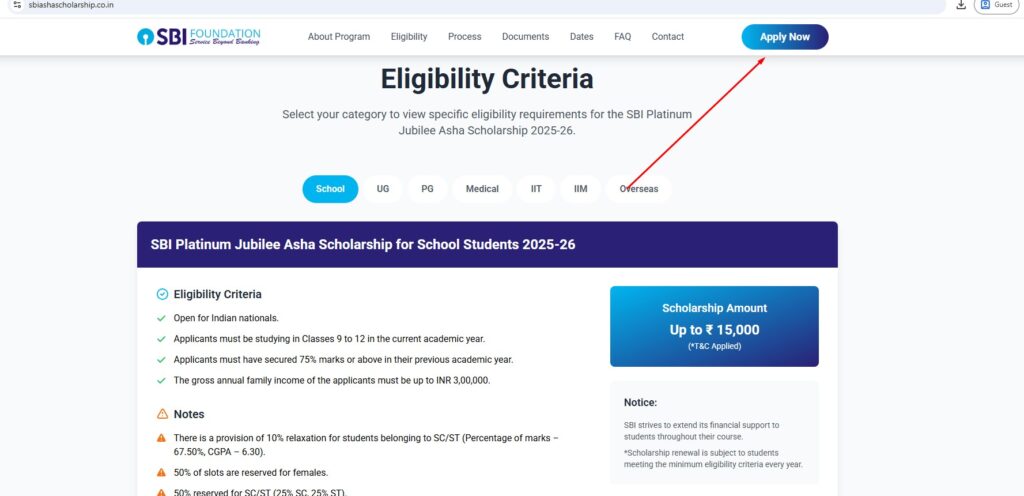This screenshot has width=1024, height=496.
Task: Open the FAQ navigation link
Action: coord(622,37)
